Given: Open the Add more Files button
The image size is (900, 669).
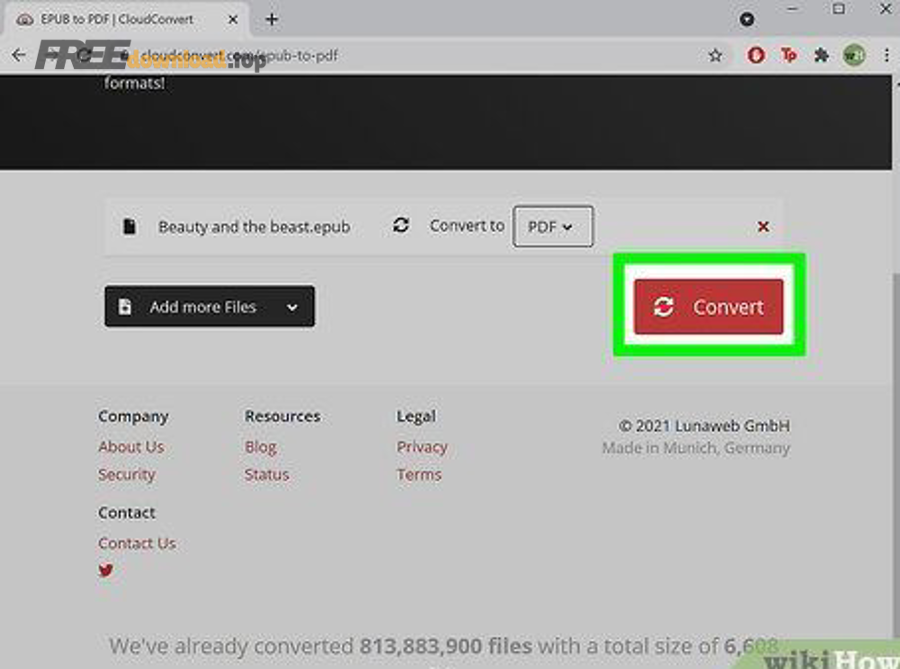Looking at the screenshot, I should pos(210,306).
